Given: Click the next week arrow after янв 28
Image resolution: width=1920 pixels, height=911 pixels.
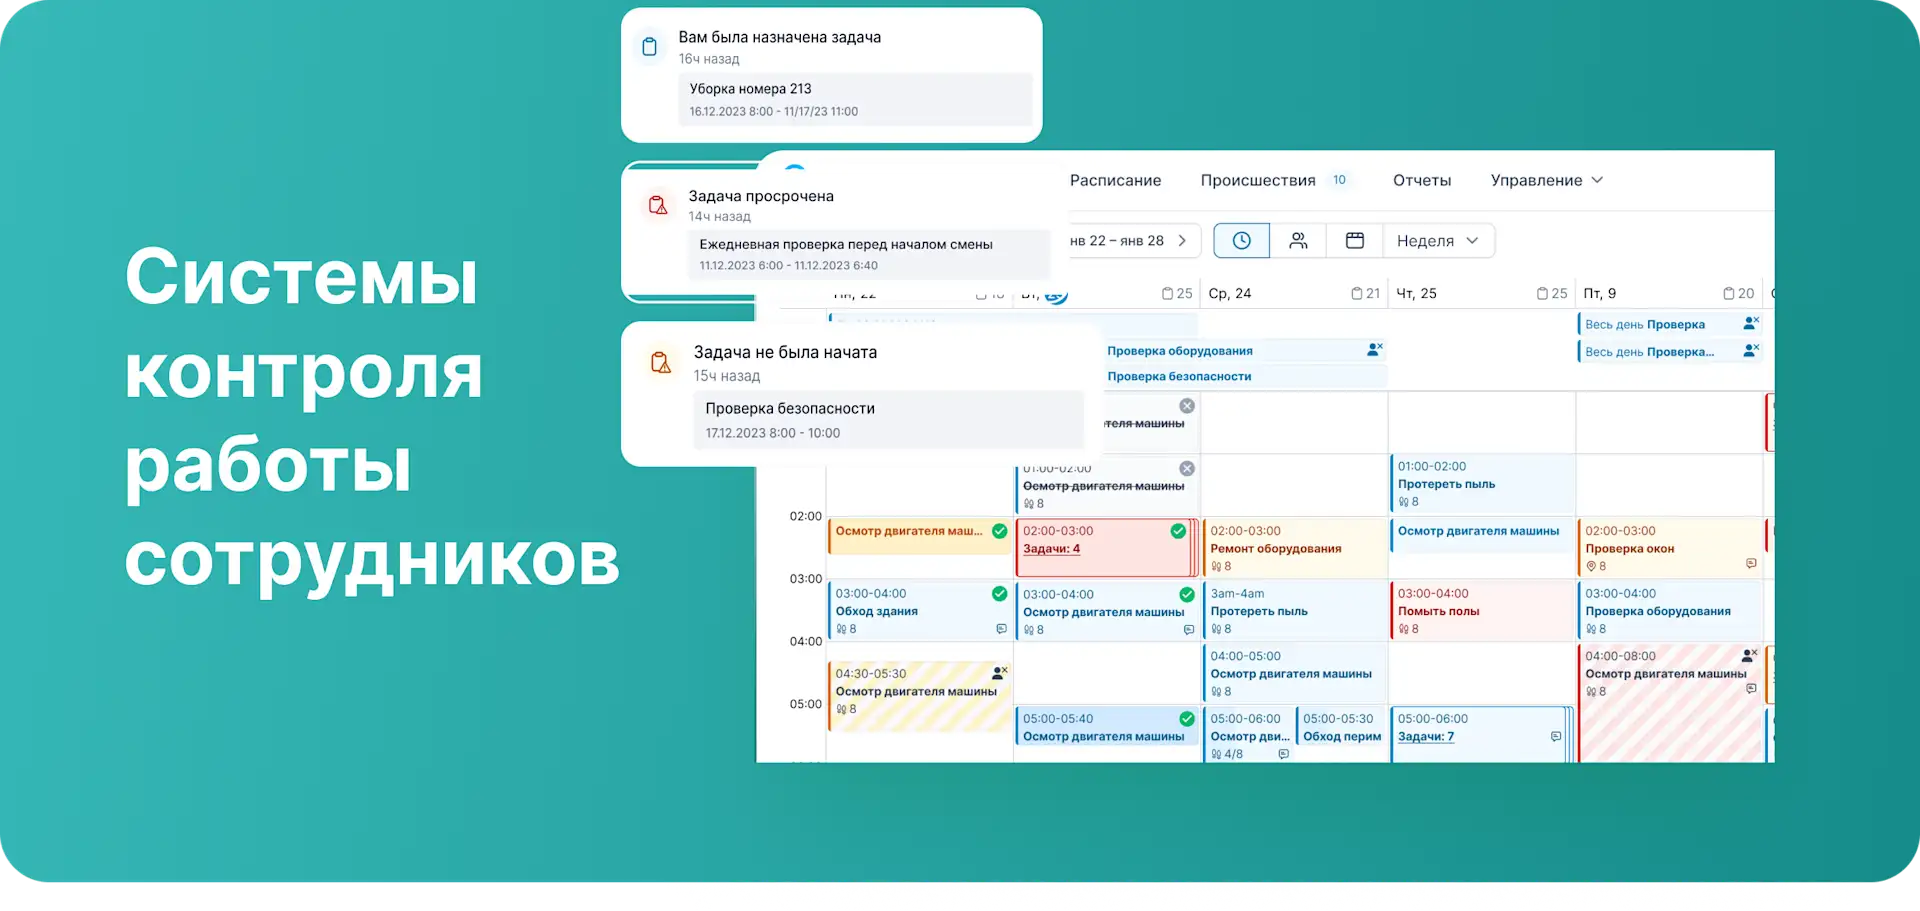Looking at the screenshot, I should (x=1183, y=240).
